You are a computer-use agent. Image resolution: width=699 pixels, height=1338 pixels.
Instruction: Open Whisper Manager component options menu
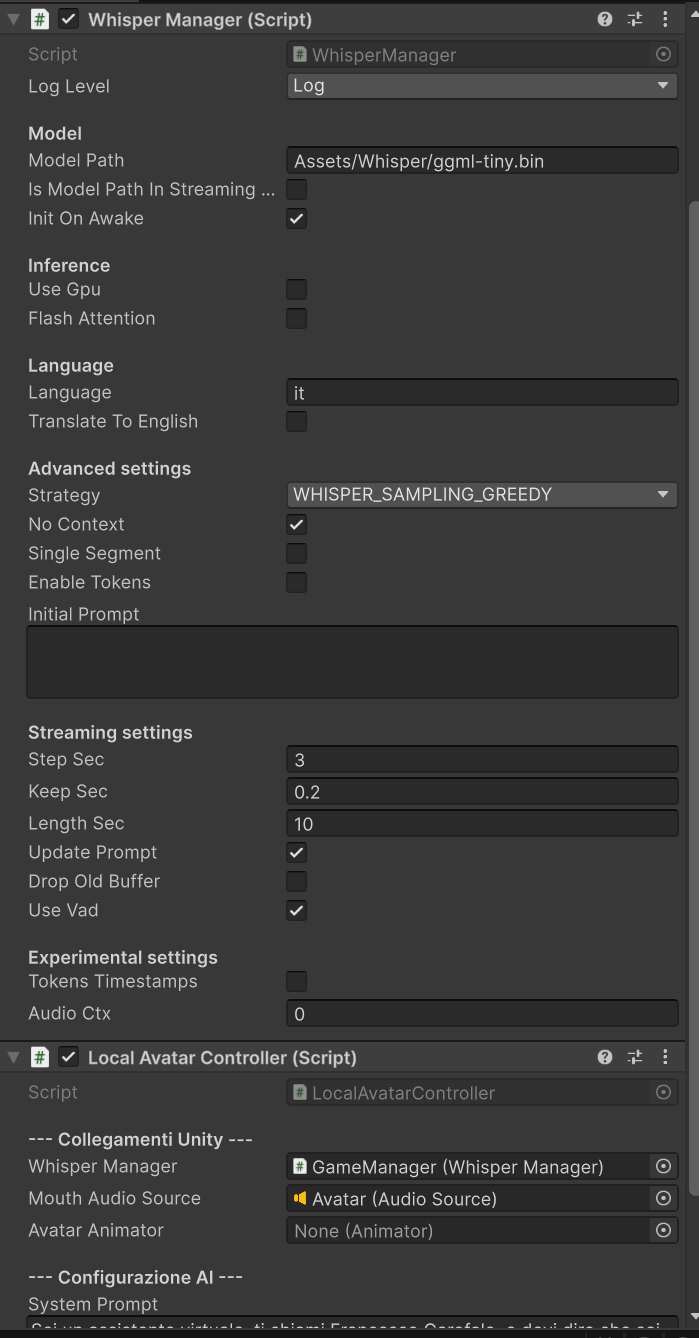(x=665, y=19)
